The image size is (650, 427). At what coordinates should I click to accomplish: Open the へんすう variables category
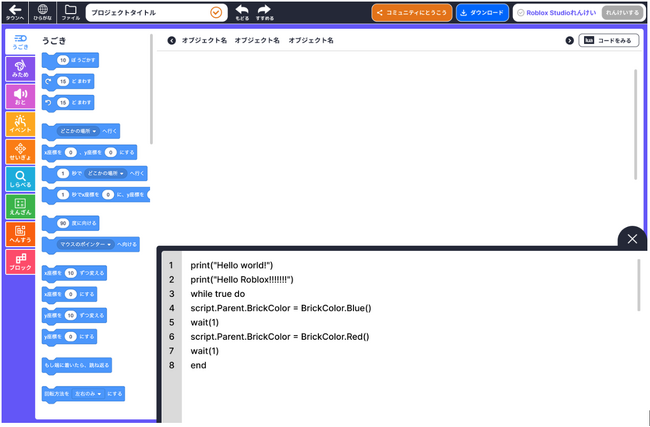[20, 234]
